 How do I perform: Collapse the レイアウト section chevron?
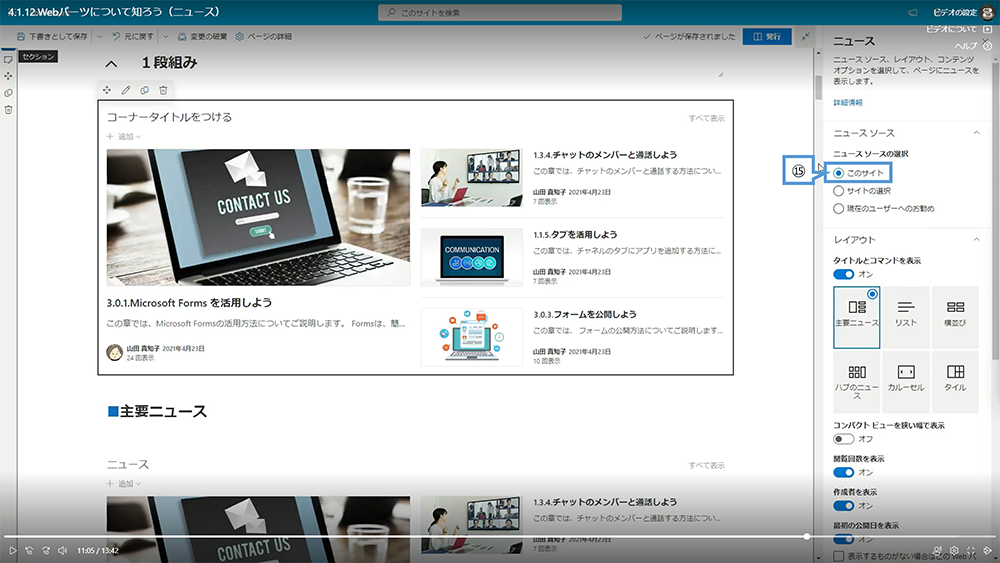click(x=976, y=239)
